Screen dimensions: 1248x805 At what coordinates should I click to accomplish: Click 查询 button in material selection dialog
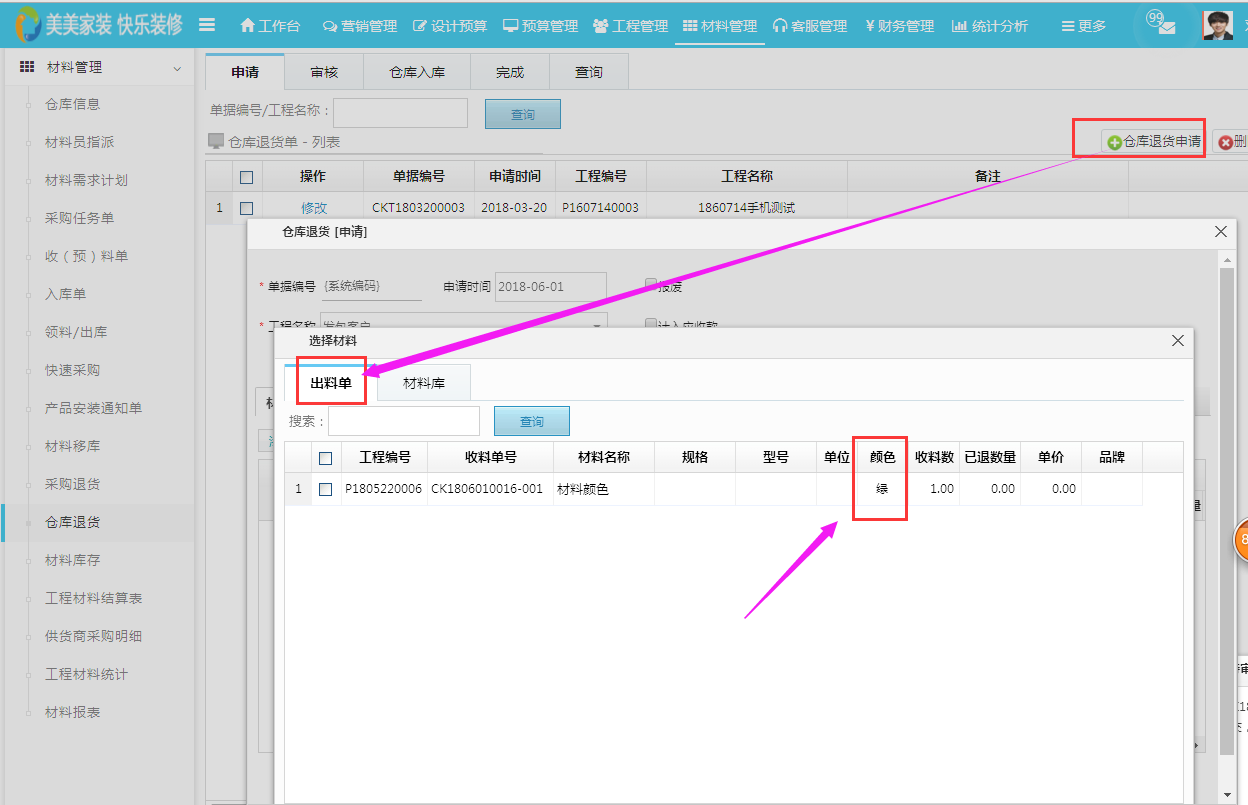point(531,422)
